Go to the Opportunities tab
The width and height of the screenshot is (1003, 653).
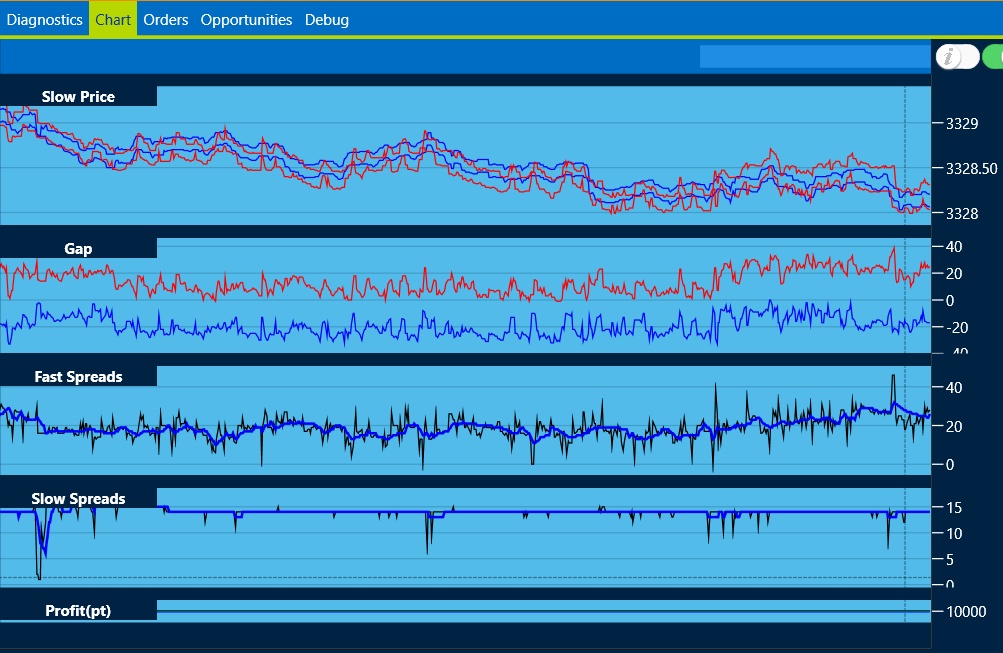click(246, 19)
